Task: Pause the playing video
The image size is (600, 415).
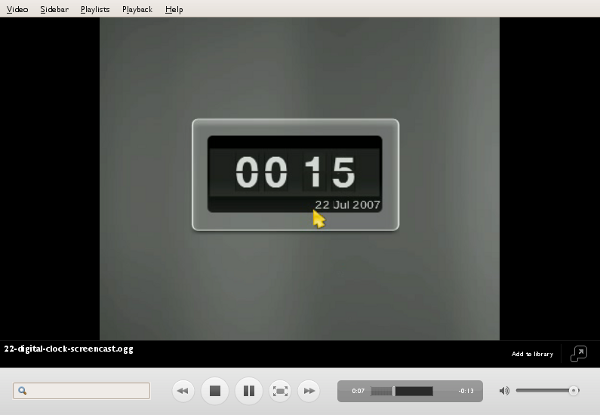Action: pos(249,391)
